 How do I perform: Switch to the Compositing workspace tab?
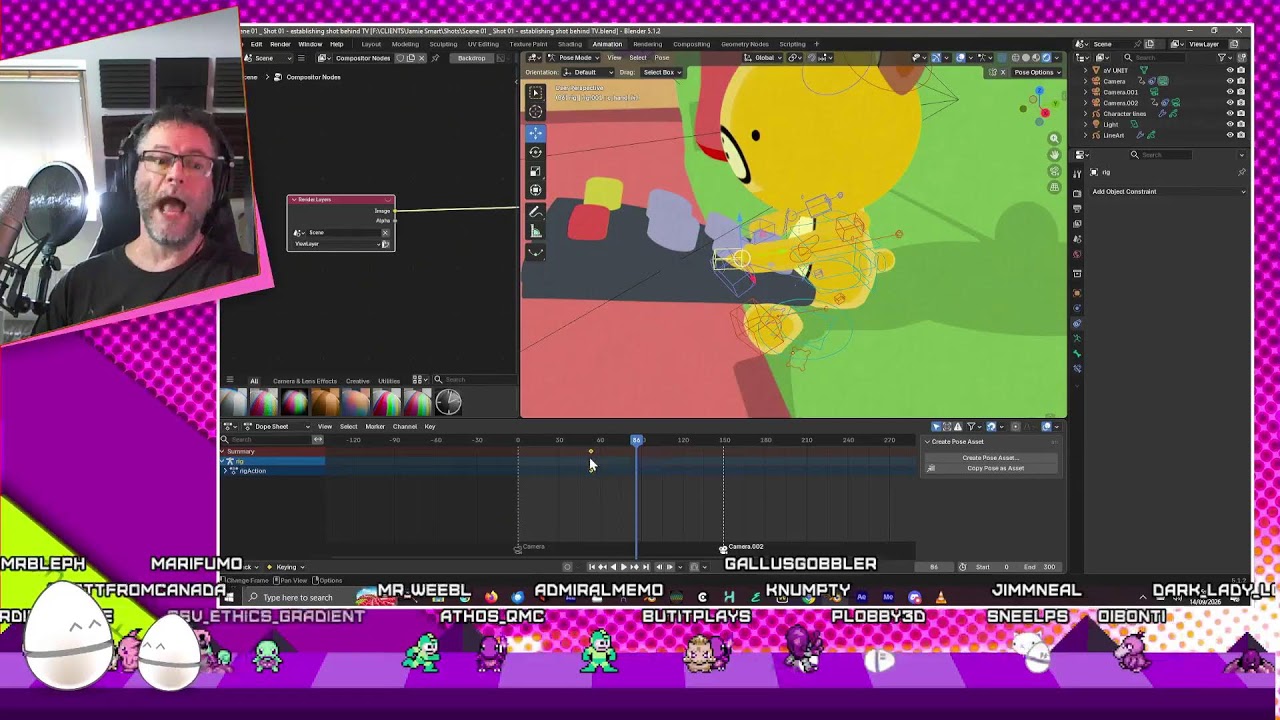pyautogui.click(x=691, y=44)
